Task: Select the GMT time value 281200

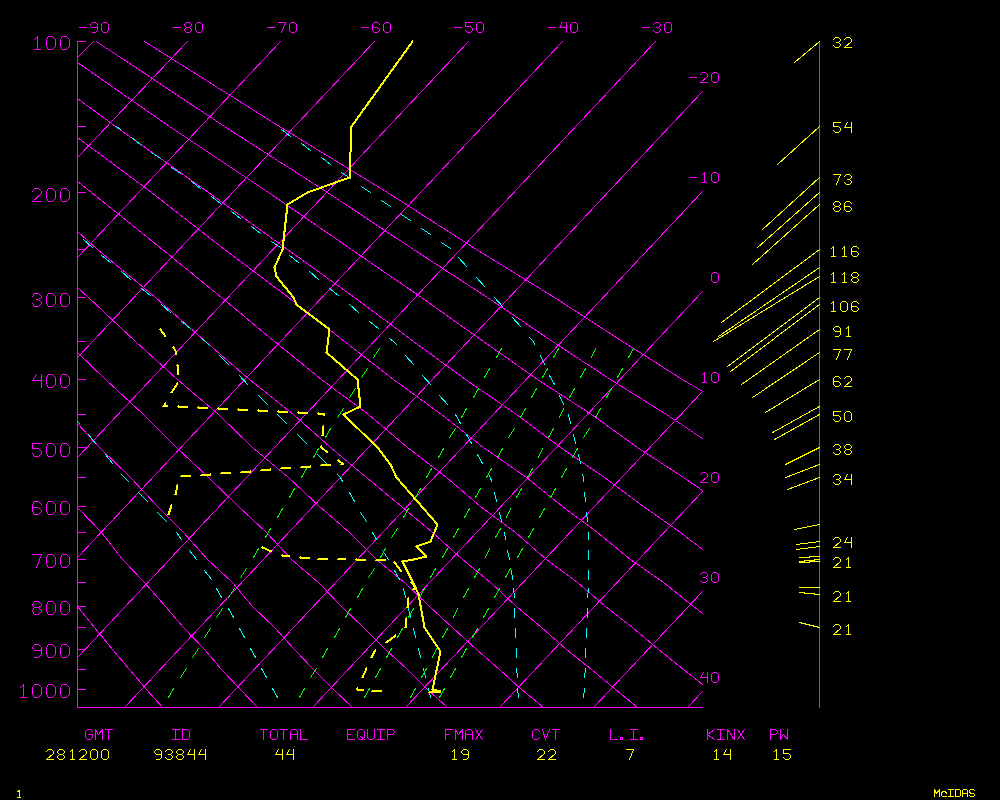Action: click(x=78, y=755)
